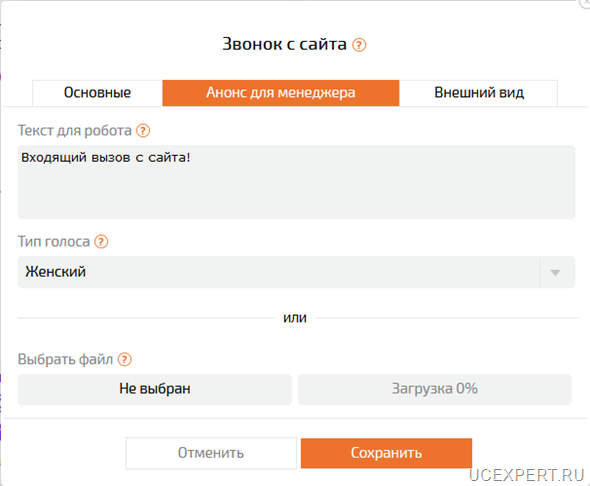Expand voice list via gray arrow

pyautogui.click(x=555, y=272)
